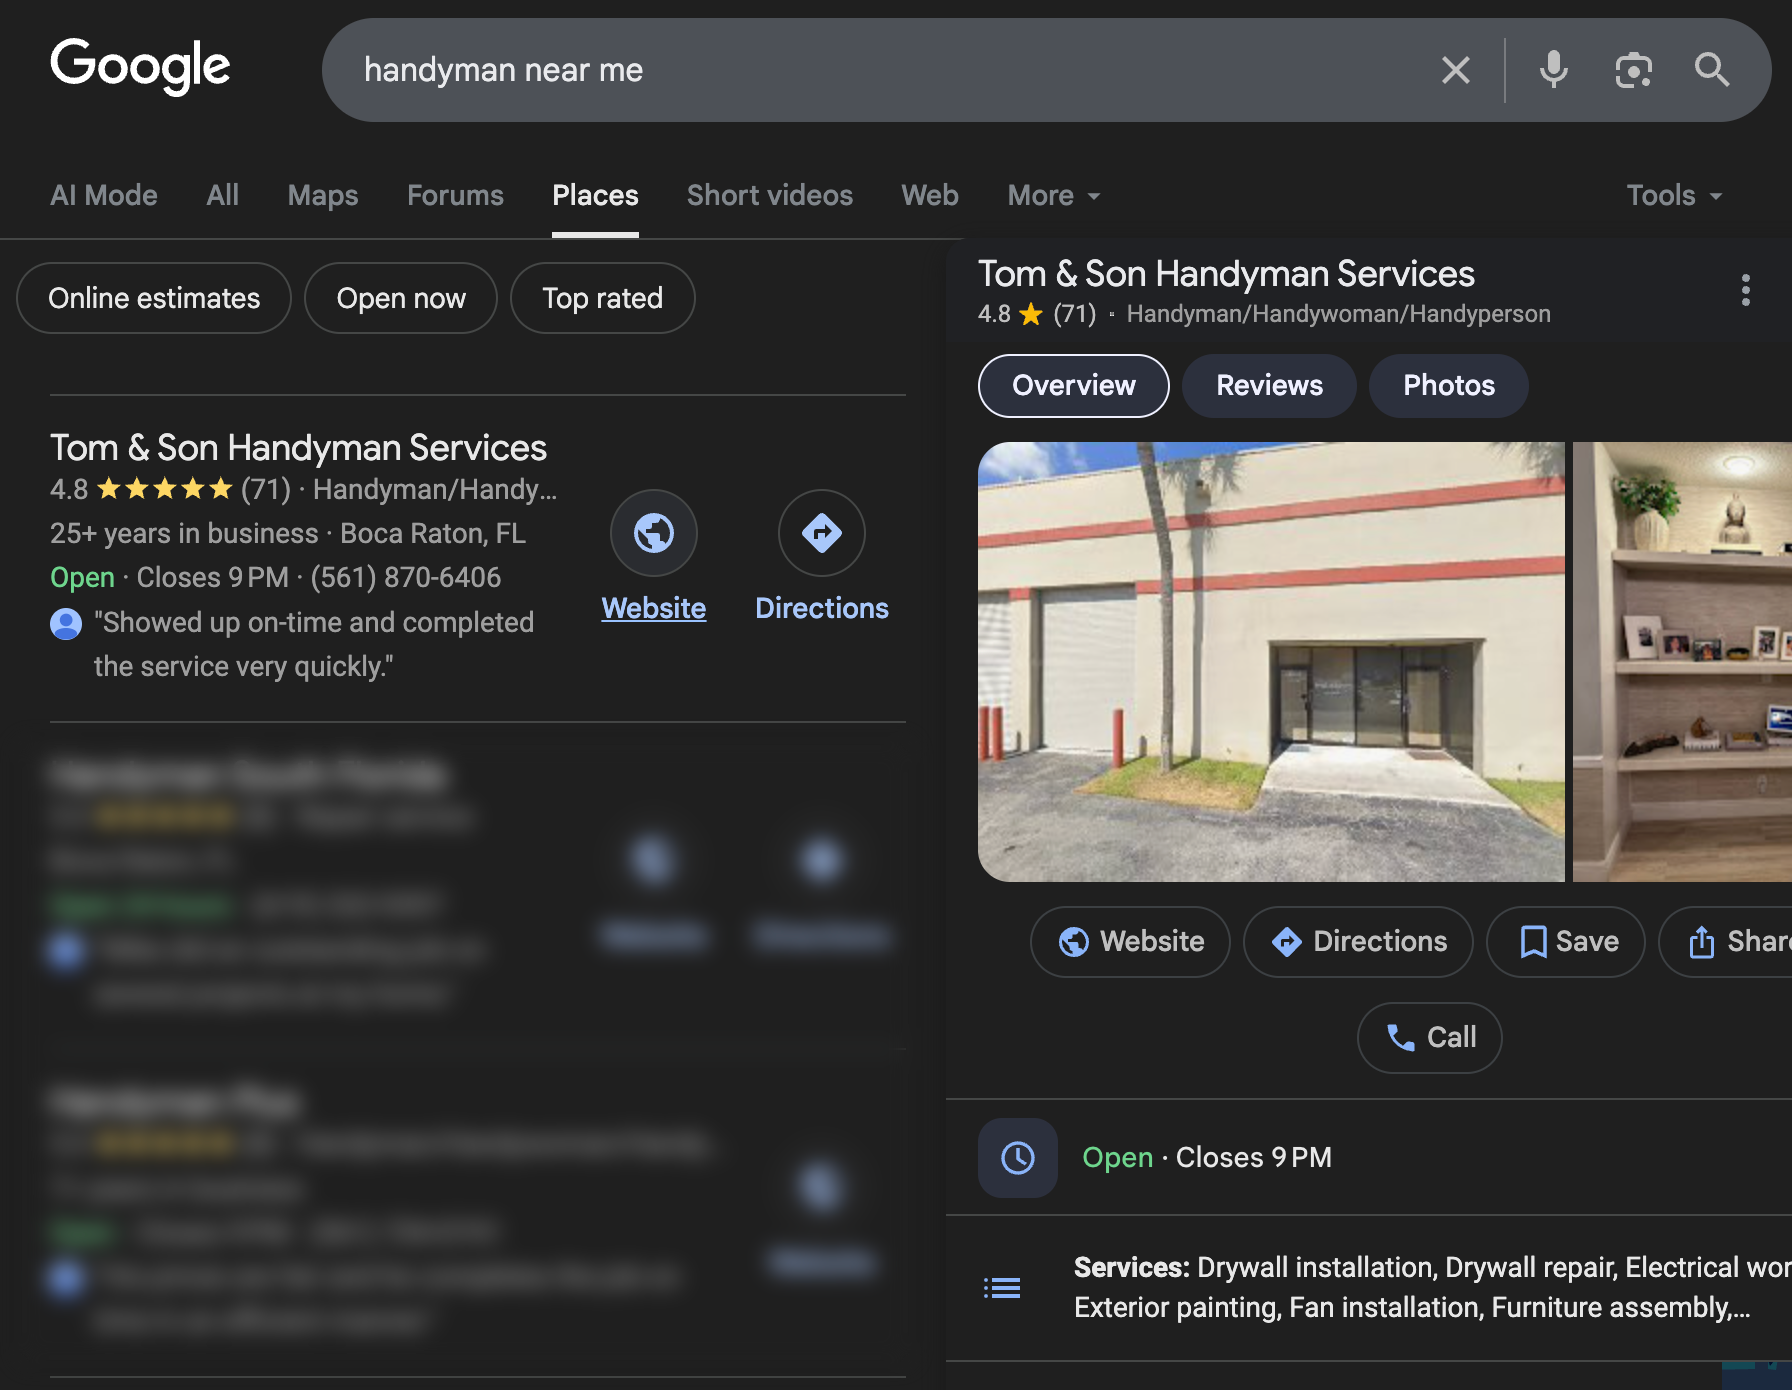The height and width of the screenshot is (1390, 1792).
Task: Click the 4.8 rating with 71 reviews in panel
Action: click(1037, 314)
